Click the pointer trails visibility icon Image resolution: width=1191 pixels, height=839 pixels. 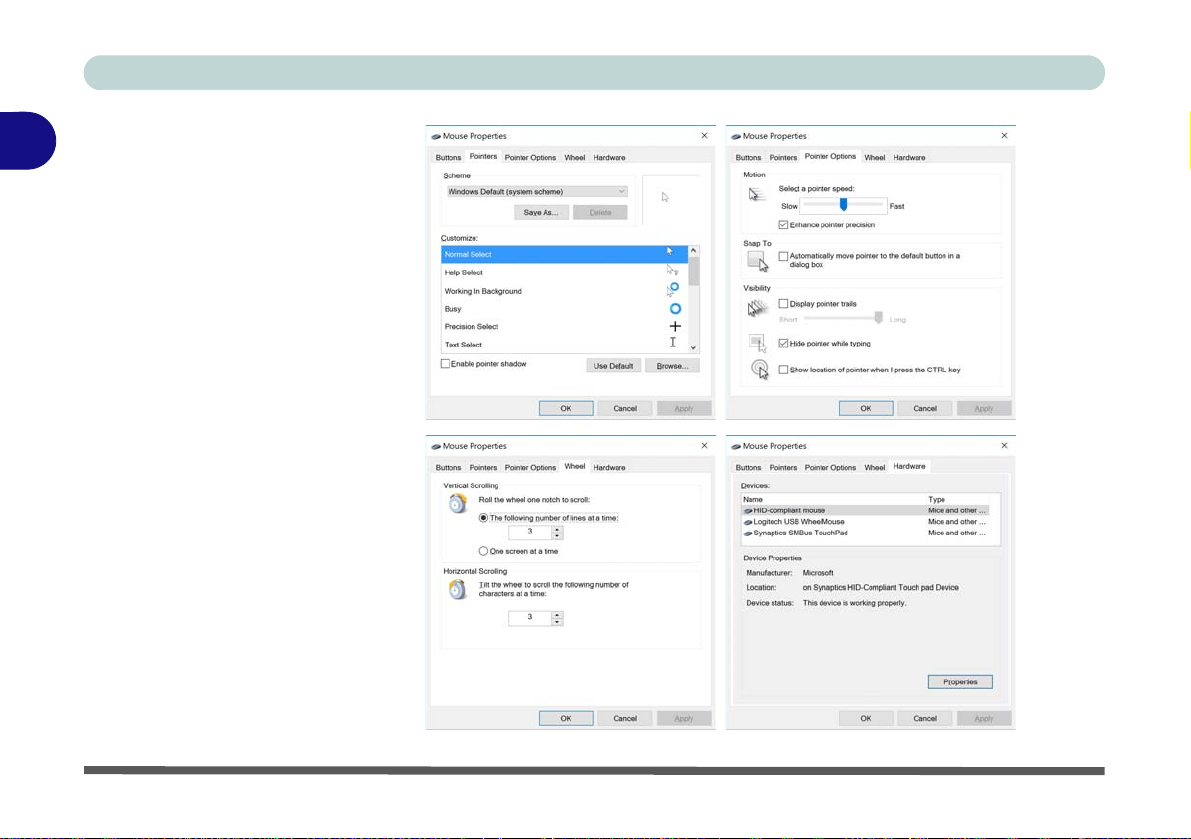(757, 308)
